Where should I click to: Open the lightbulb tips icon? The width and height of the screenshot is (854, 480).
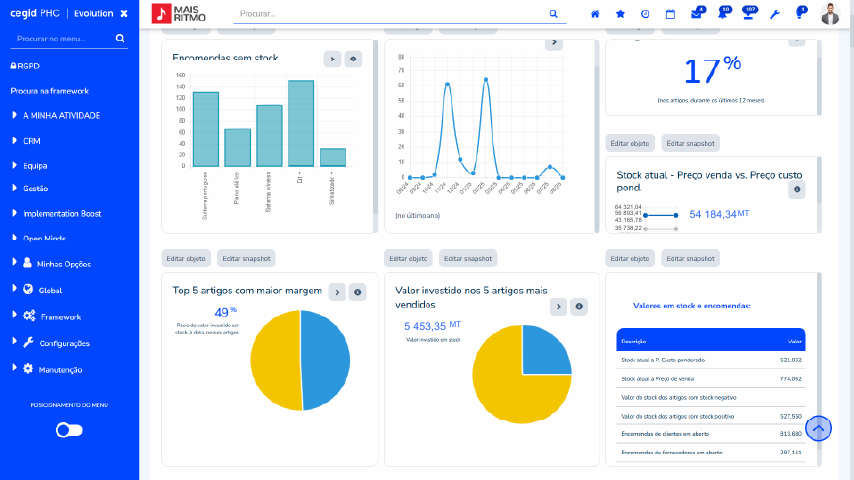pos(799,14)
